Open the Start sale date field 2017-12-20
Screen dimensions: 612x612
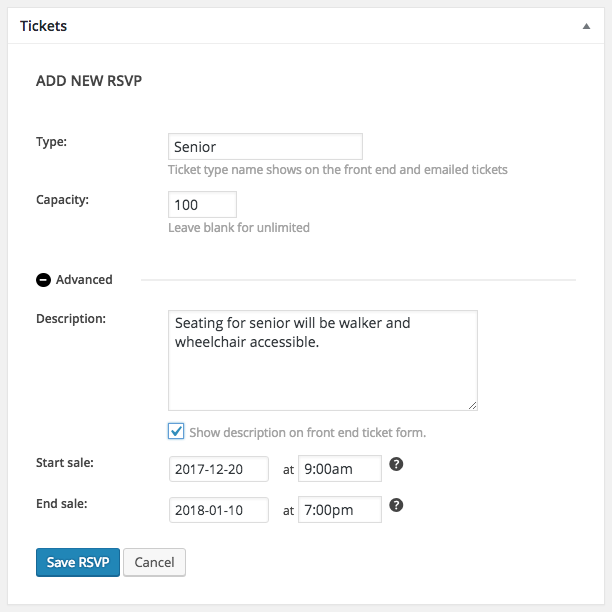pyautogui.click(x=219, y=468)
